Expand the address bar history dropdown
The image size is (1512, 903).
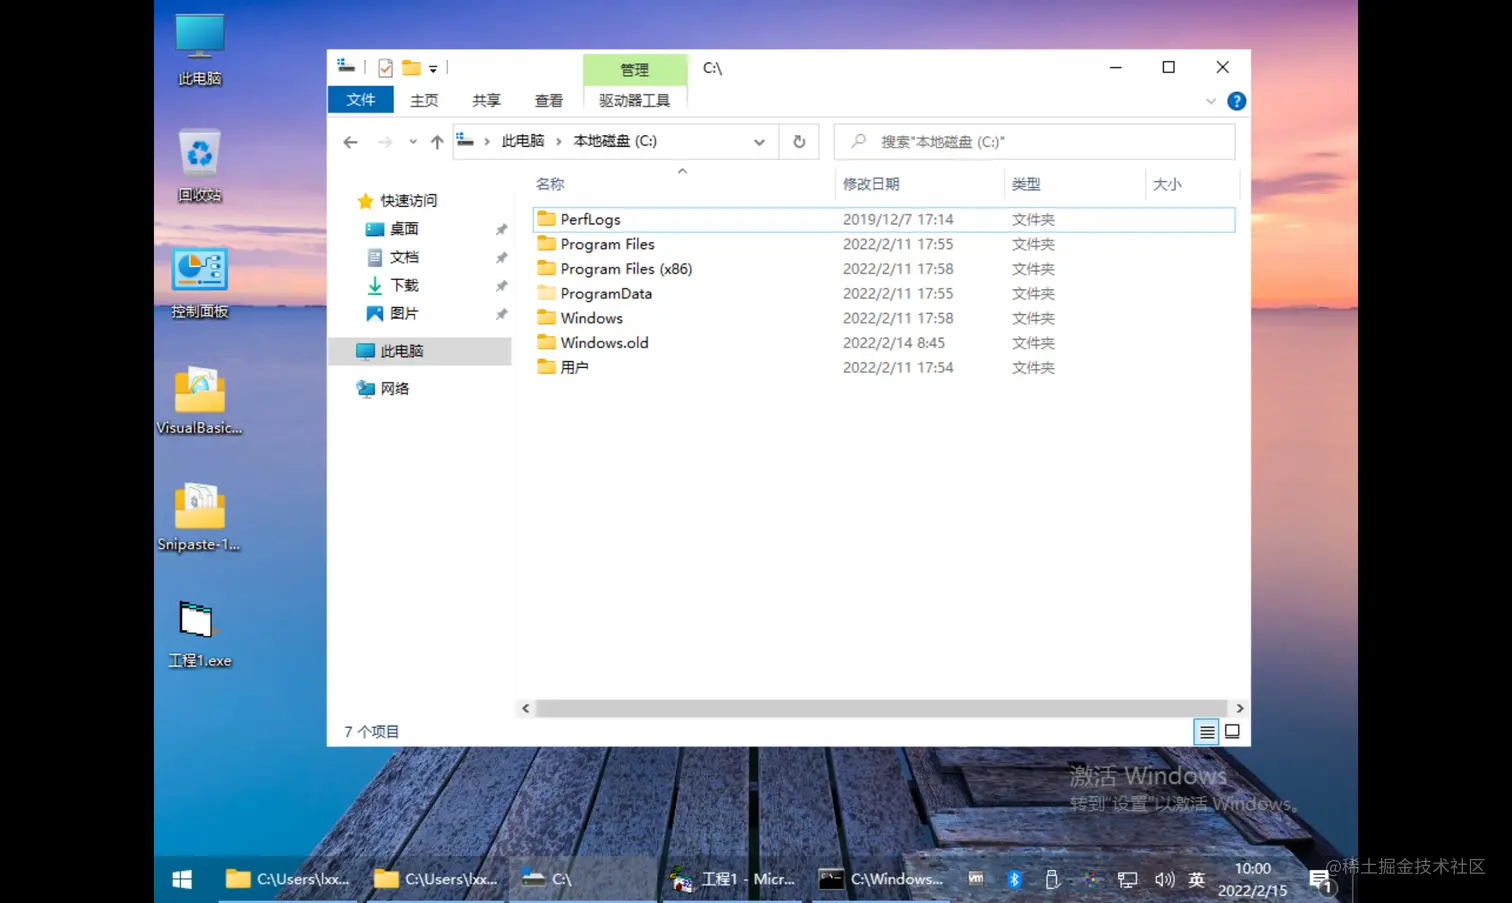[x=759, y=142]
